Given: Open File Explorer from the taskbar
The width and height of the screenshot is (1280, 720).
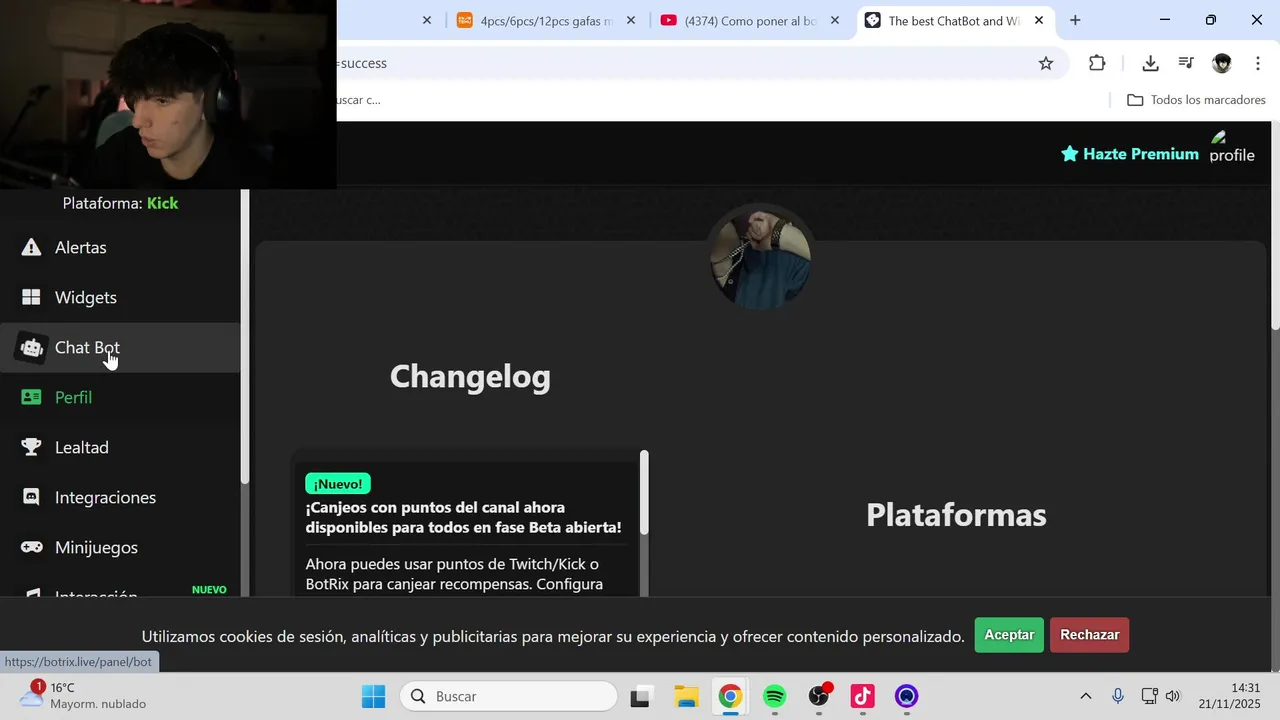Looking at the screenshot, I should pyautogui.click(x=685, y=696).
